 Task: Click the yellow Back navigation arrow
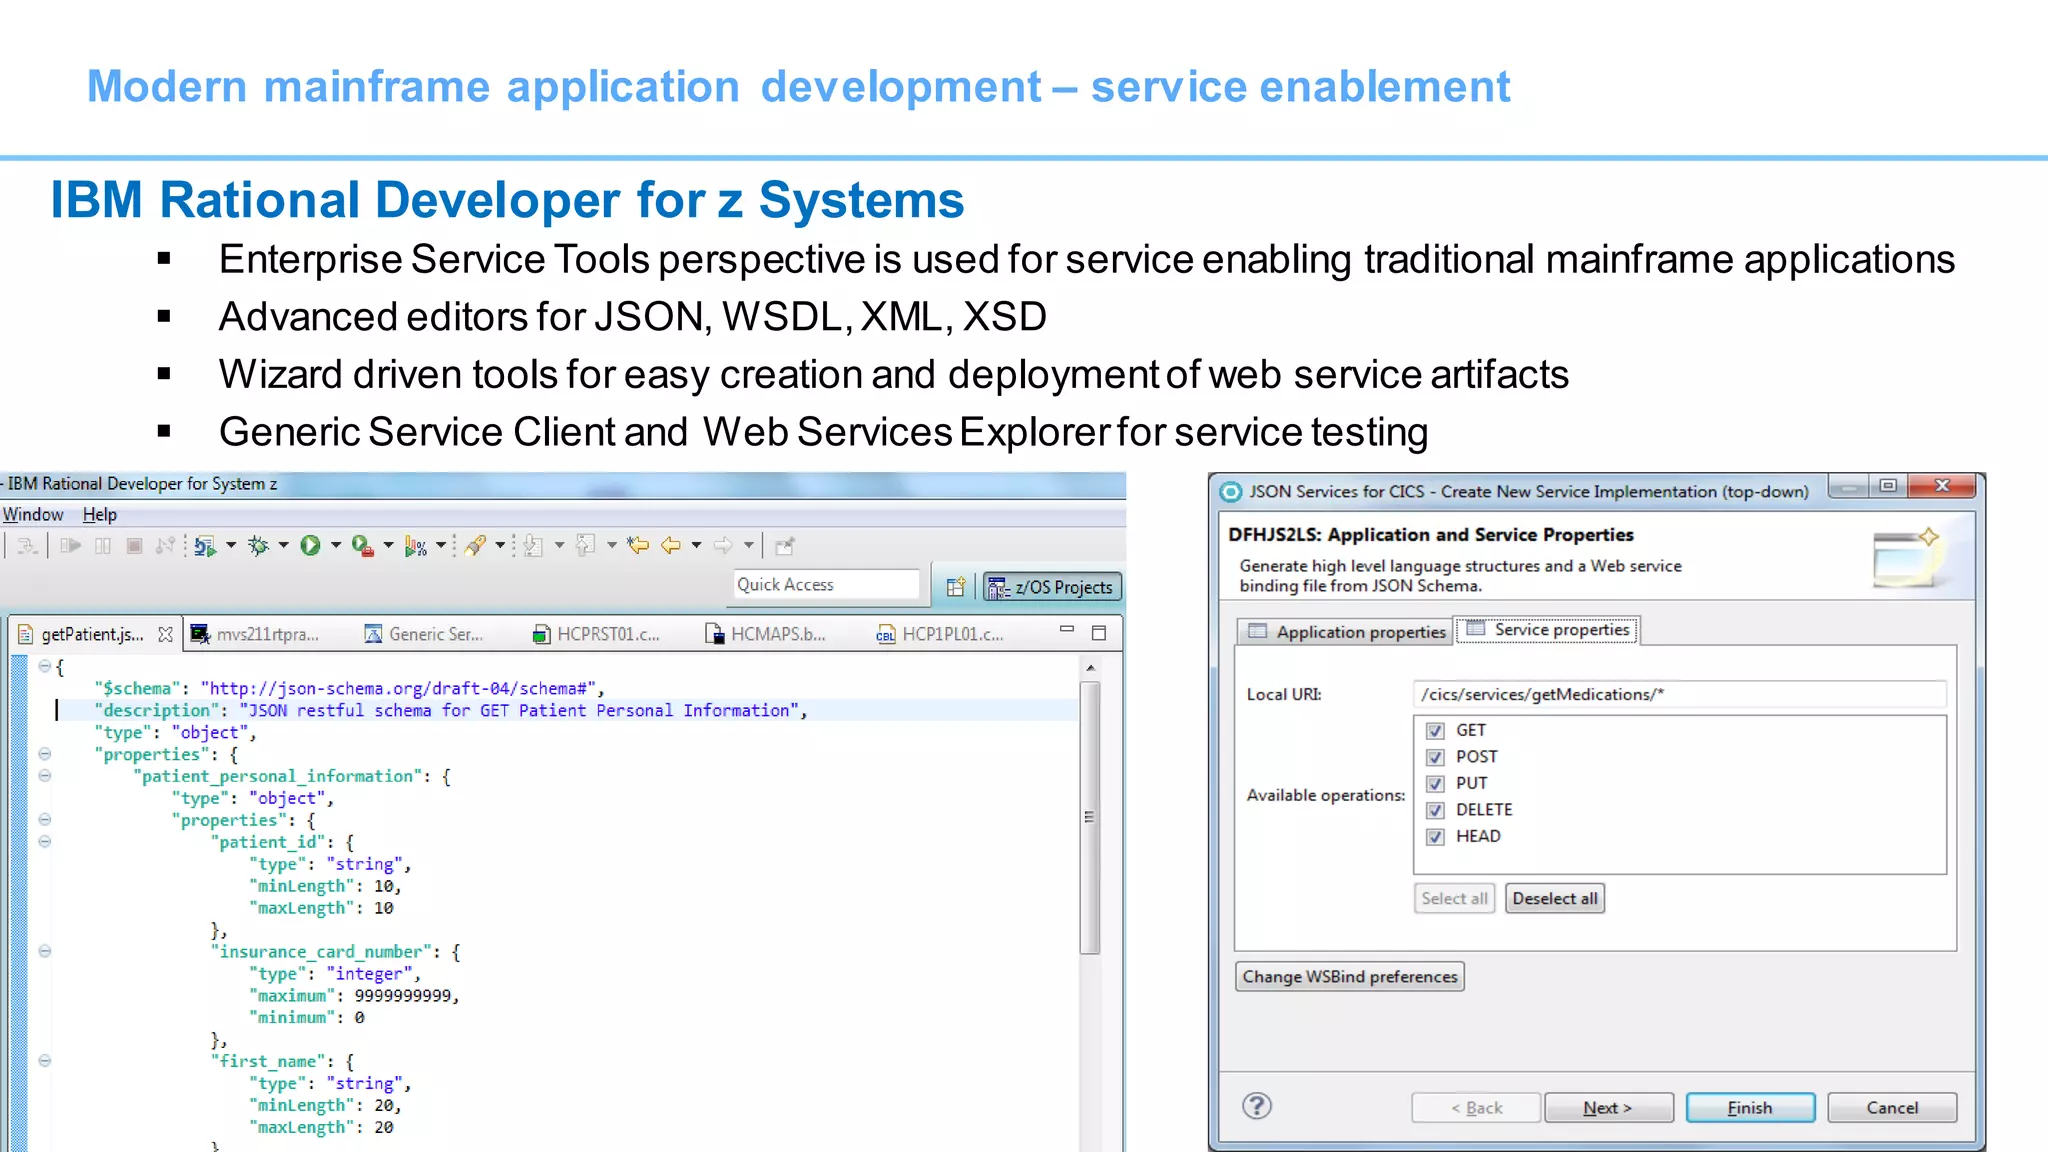pos(671,546)
